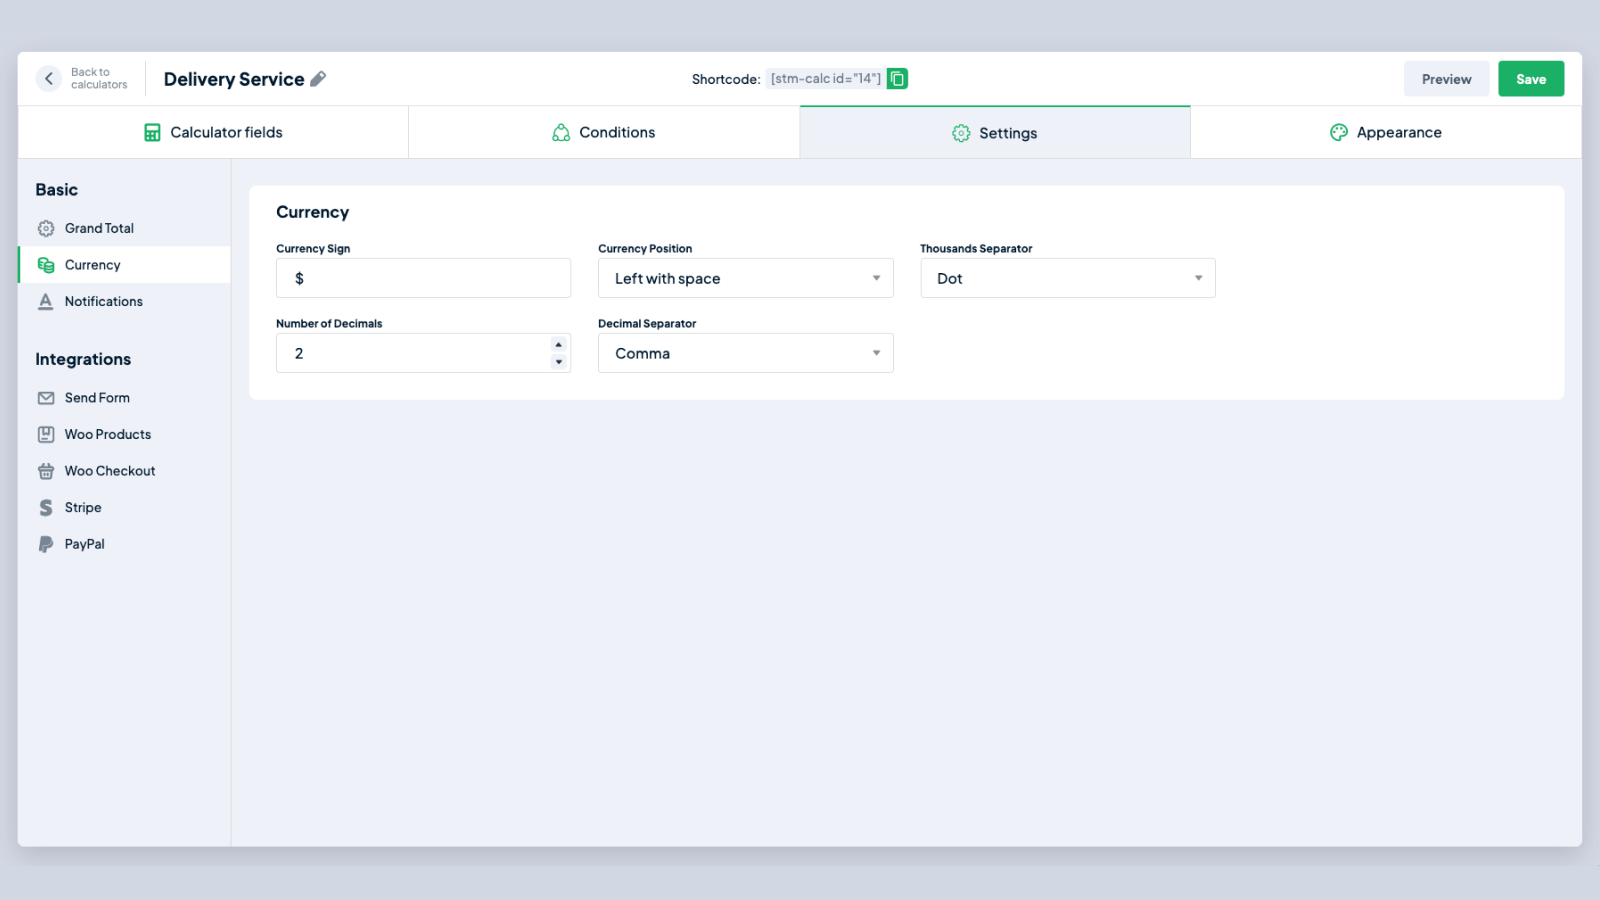Expand the Currency Position dropdown
The image size is (1600, 900).
745,278
